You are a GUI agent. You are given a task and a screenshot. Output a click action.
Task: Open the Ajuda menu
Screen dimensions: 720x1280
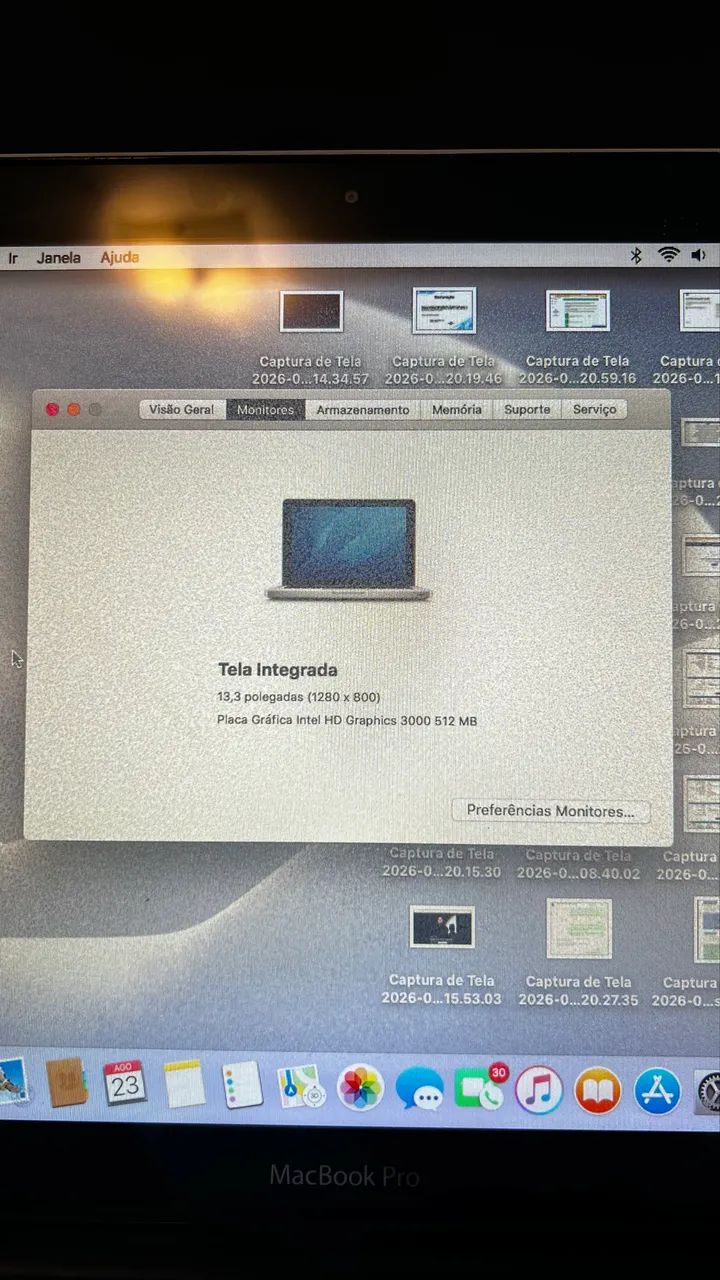tap(120, 257)
